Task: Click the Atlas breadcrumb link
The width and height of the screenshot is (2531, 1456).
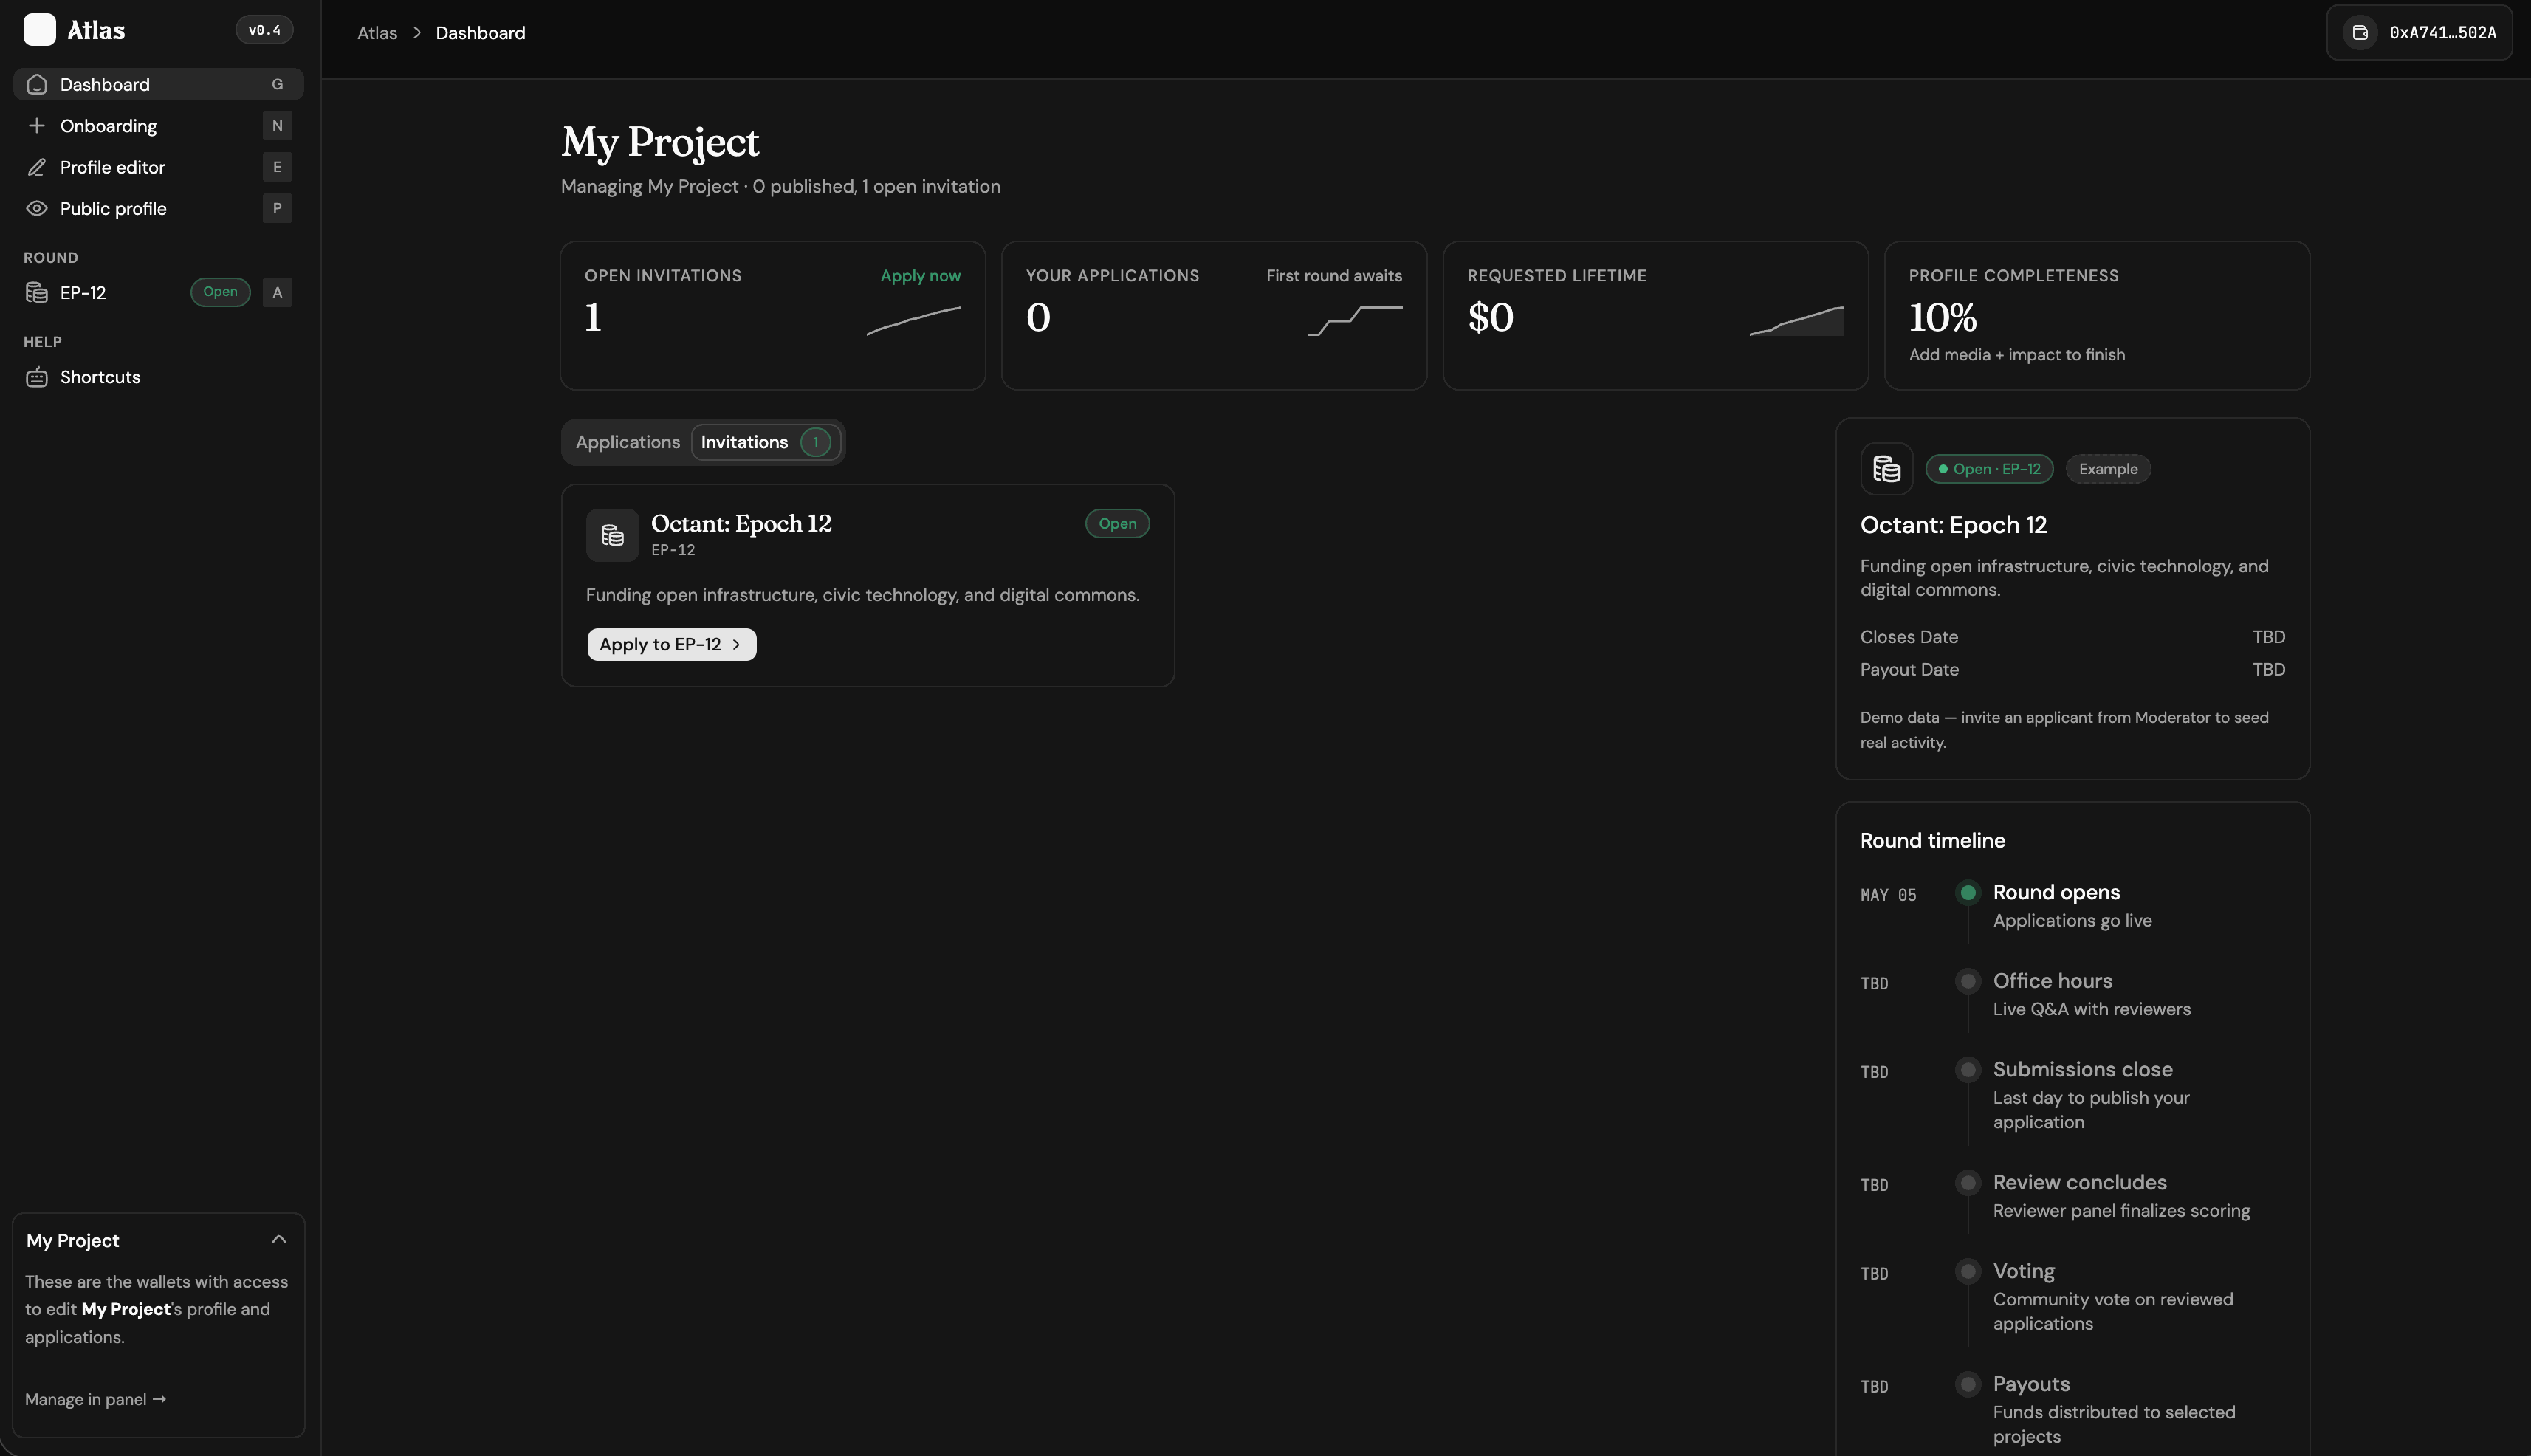Action: (377, 33)
